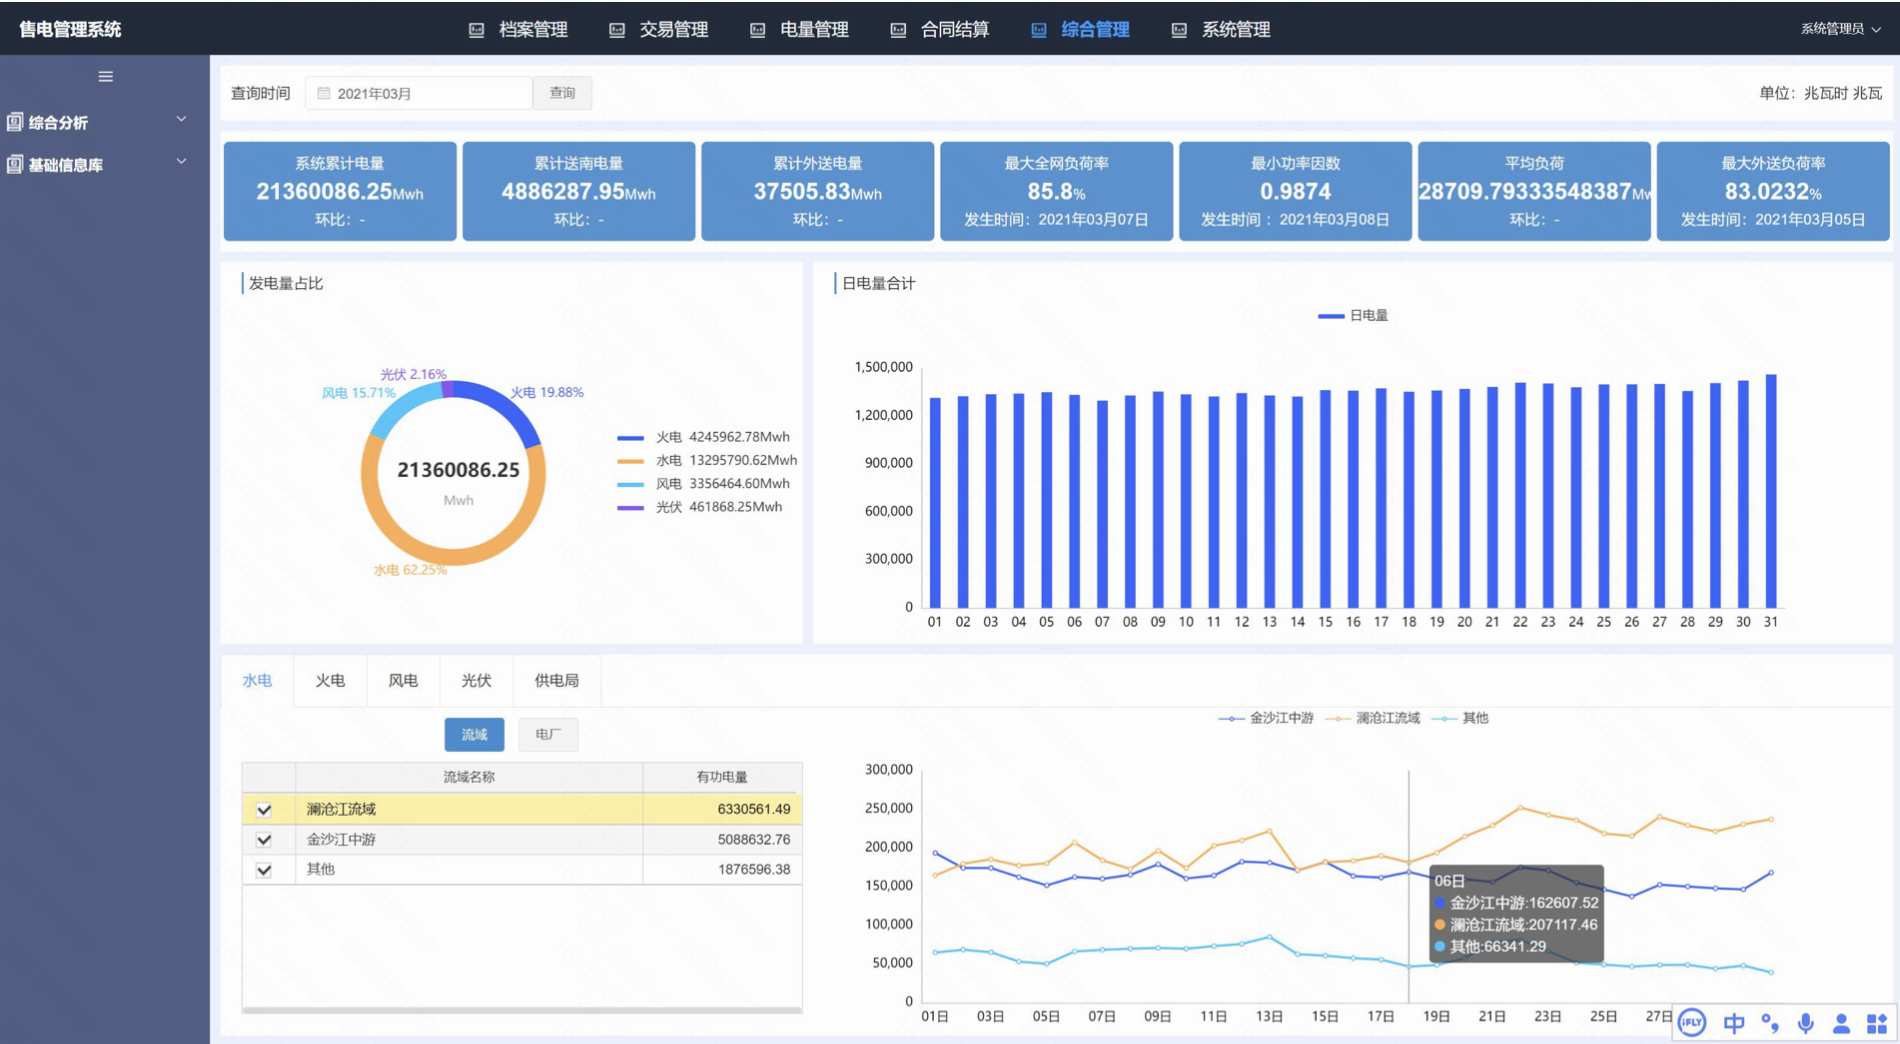1900x1044 pixels.
Task: Collapse sidebar with hamburger menu icon
Action: [105, 77]
